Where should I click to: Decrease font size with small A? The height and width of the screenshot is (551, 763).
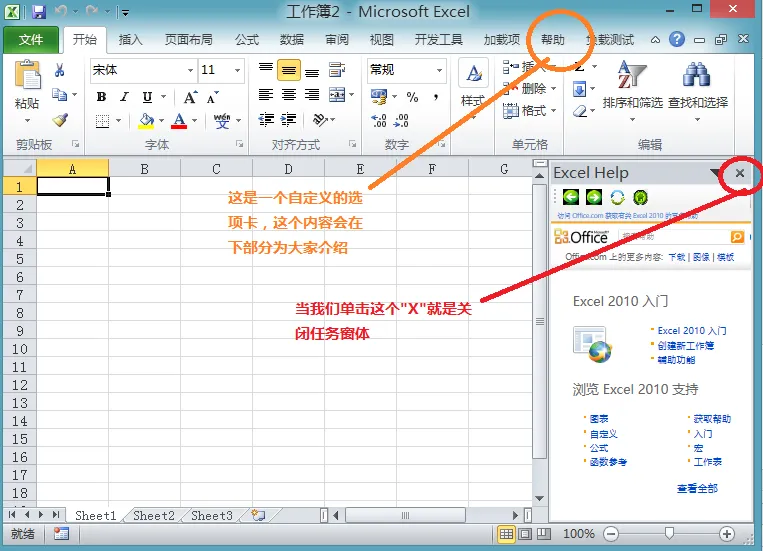(213, 97)
